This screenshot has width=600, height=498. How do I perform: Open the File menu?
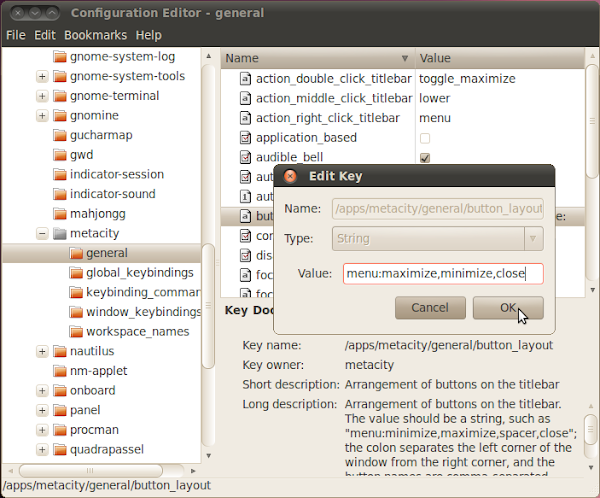16,35
